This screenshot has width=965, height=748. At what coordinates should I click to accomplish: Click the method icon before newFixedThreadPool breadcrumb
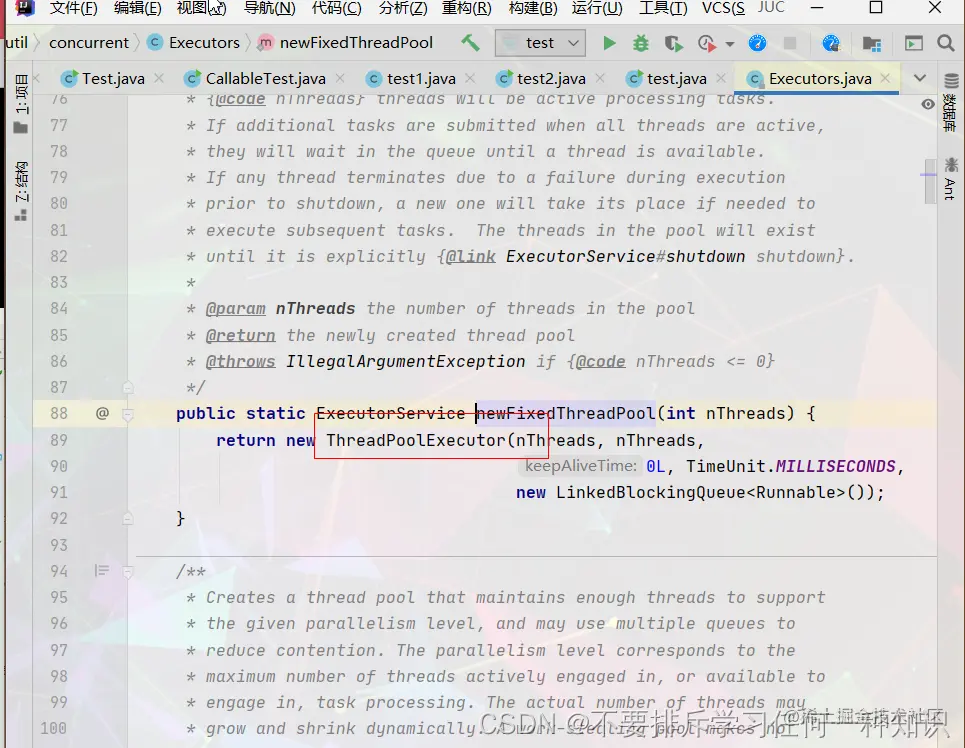tap(265, 42)
